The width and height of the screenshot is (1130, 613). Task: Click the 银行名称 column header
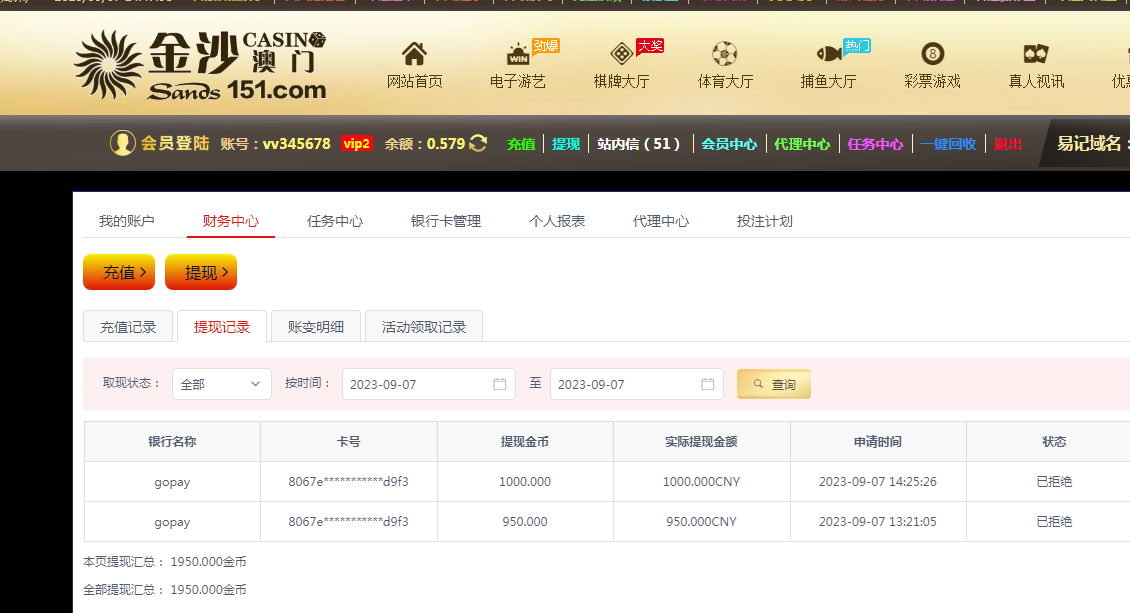(x=172, y=442)
